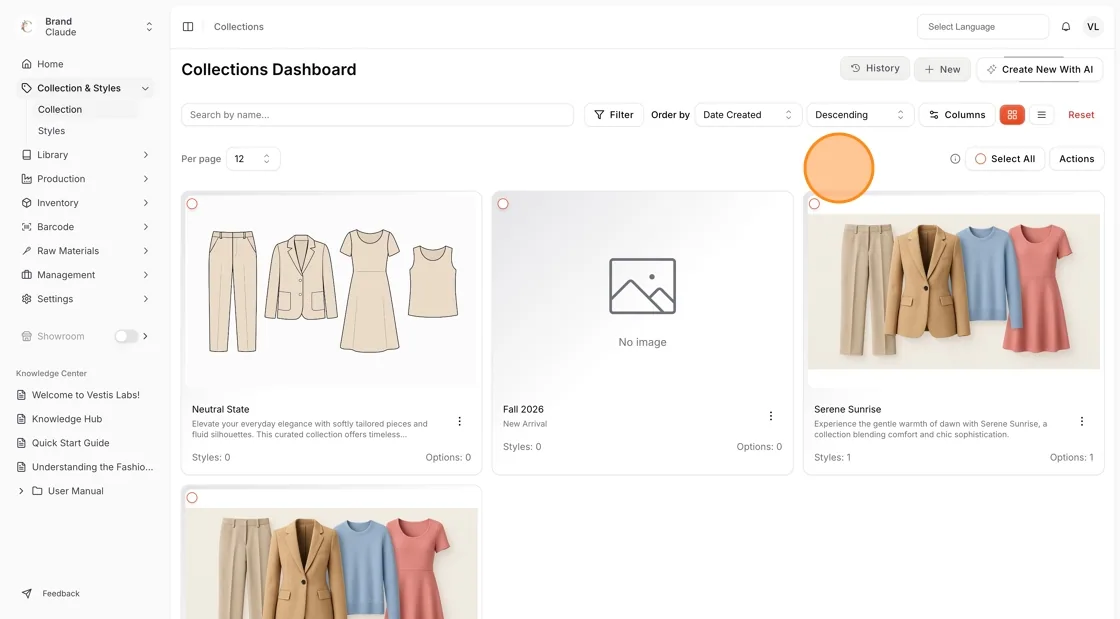Viewport: 1120px width, 619px height.
Task: Toggle the sidebar panel icon
Action: click(x=188, y=26)
